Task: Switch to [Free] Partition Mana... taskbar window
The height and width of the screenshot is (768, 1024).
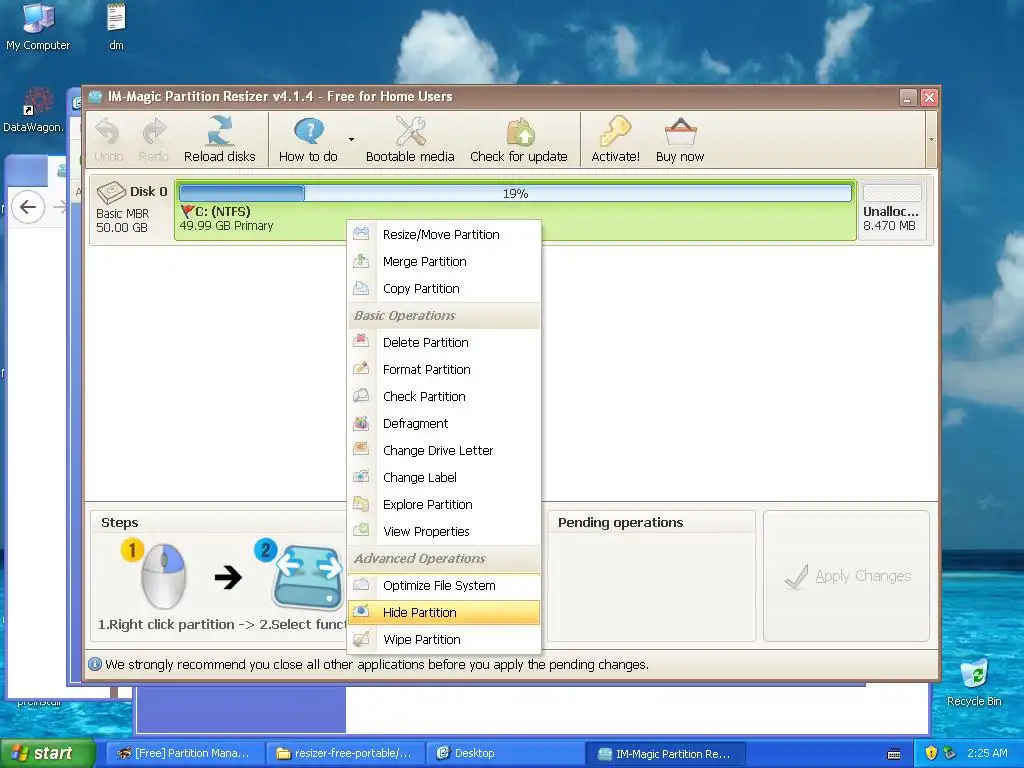Action: click(x=184, y=753)
